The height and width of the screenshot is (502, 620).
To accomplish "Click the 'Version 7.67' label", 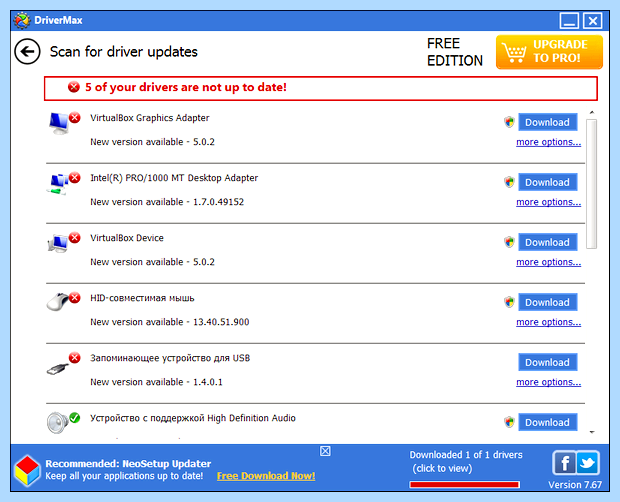I will click(x=575, y=485).
